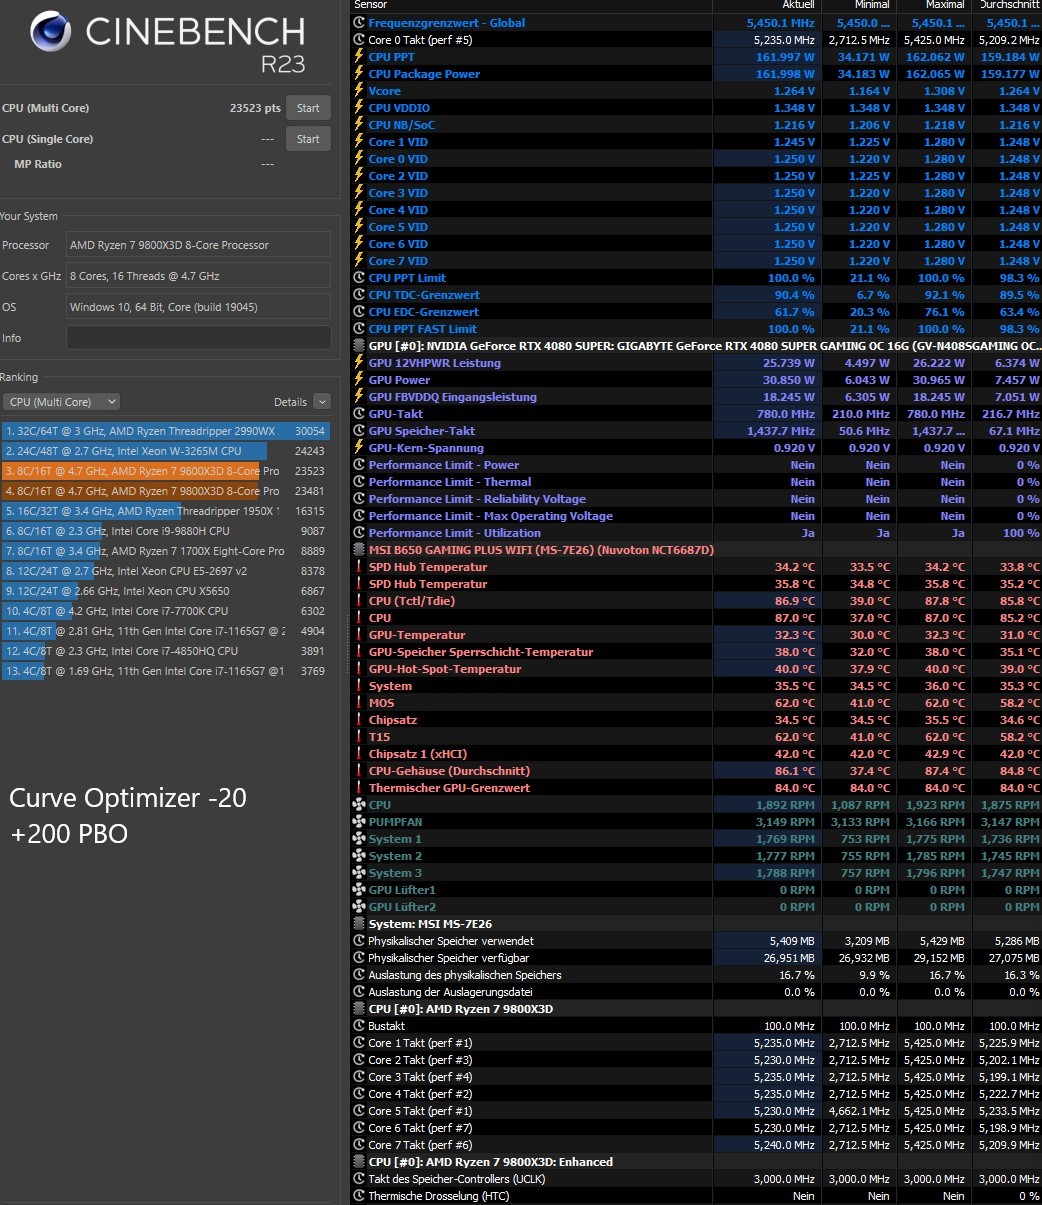Click lightning icon of CPU VDDIO
The width and height of the screenshot is (1042, 1205).
pyautogui.click(x=360, y=108)
